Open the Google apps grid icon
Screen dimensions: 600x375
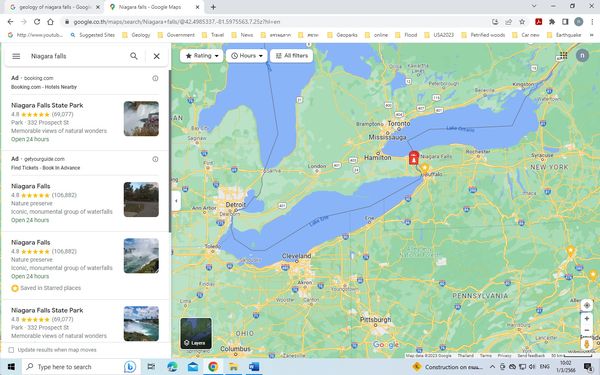tap(563, 55)
